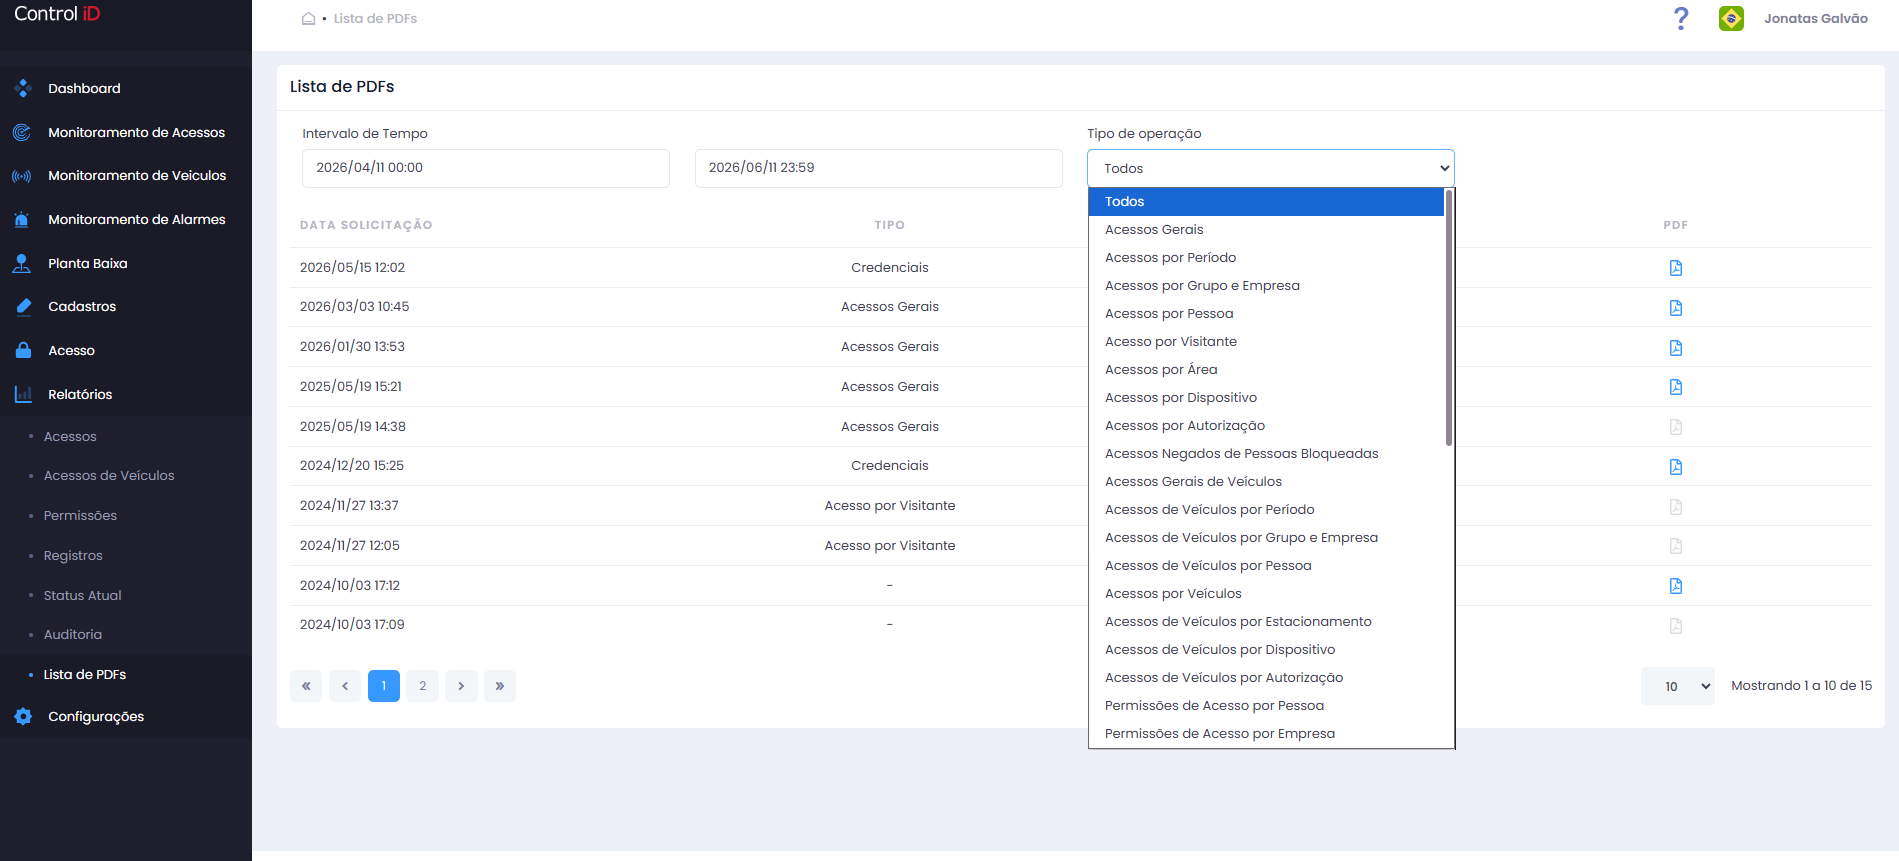The width and height of the screenshot is (1899, 861).
Task: Open Jonatas Galvão user menu
Action: pos(1815,18)
